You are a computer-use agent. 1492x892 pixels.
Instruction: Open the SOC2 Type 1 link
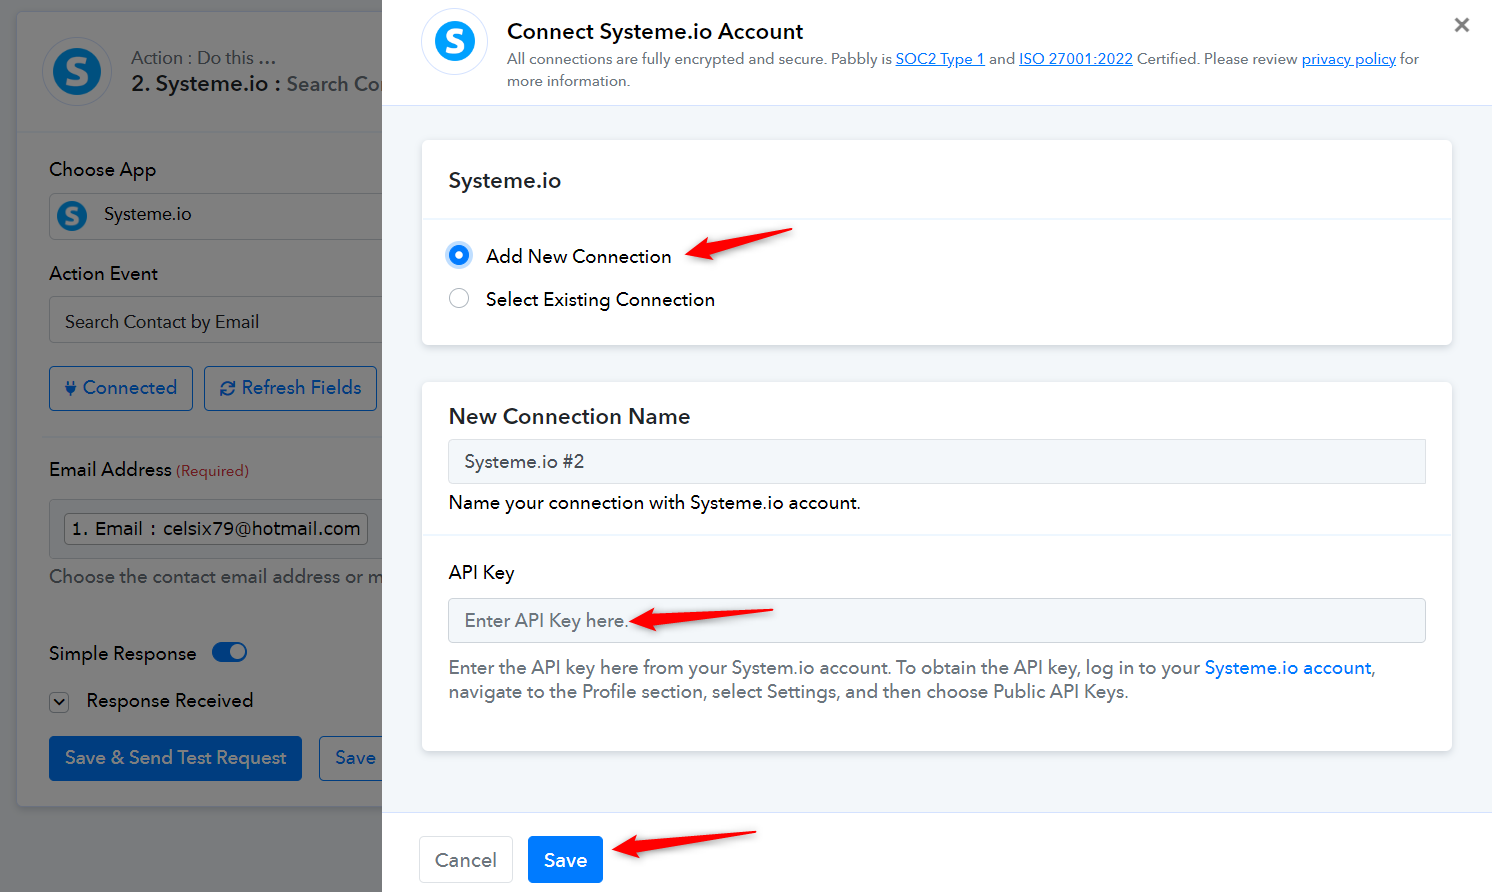(x=940, y=59)
